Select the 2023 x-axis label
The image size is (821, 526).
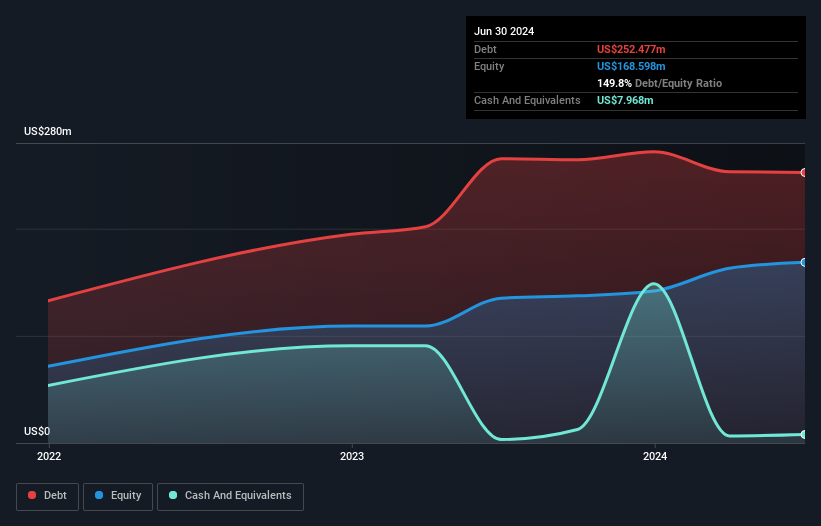click(x=352, y=456)
